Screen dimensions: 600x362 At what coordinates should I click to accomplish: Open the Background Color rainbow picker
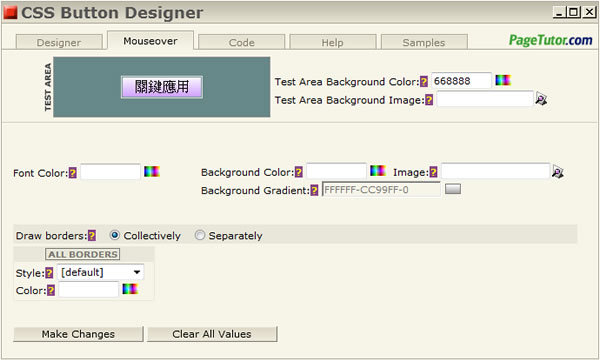tap(378, 171)
